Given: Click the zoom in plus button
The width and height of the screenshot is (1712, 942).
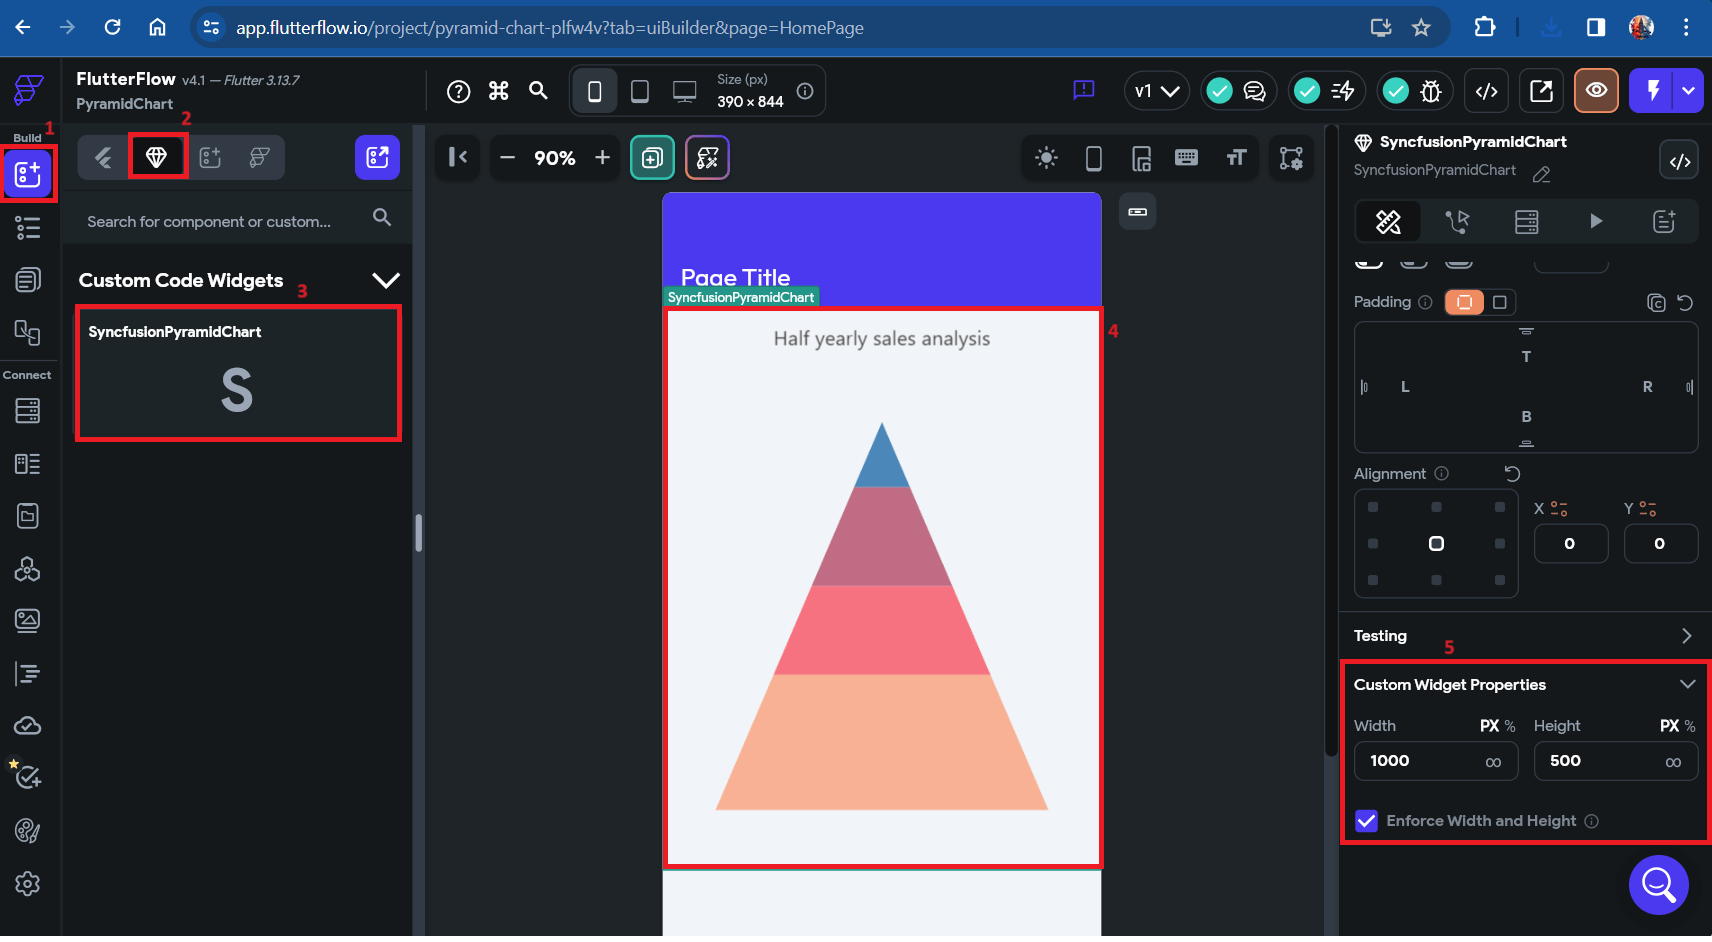Looking at the screenshot, I should point(602,158).
